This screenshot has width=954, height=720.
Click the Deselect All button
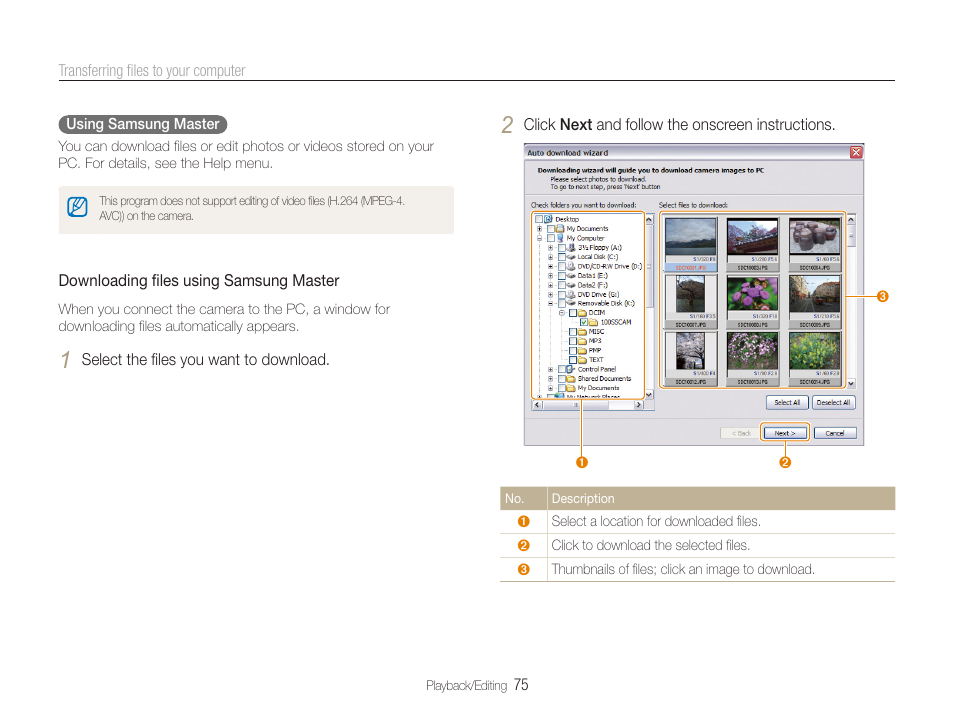(834, 402)
